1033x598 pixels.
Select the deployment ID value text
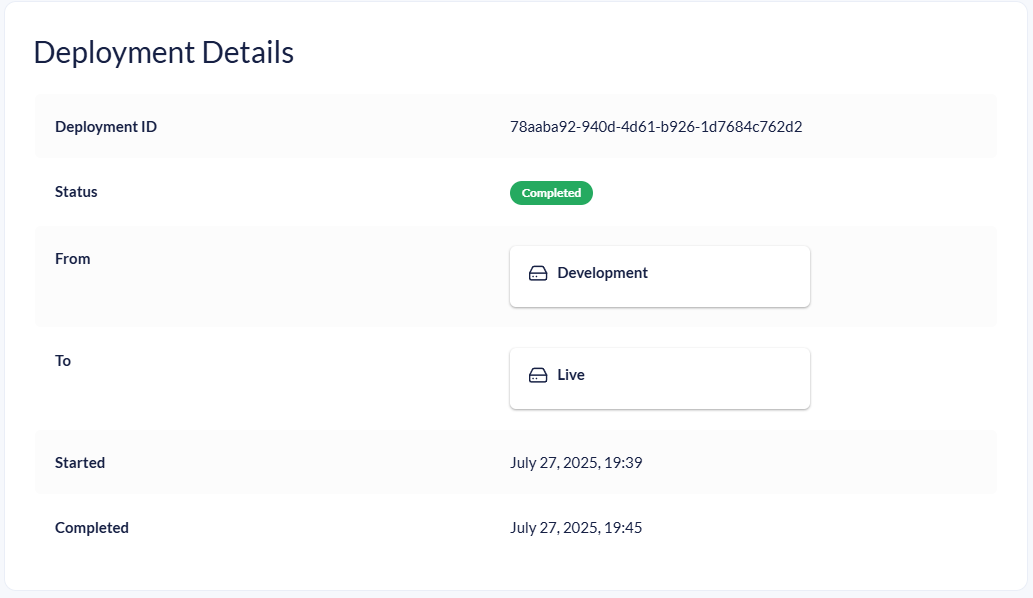[656, 127]
